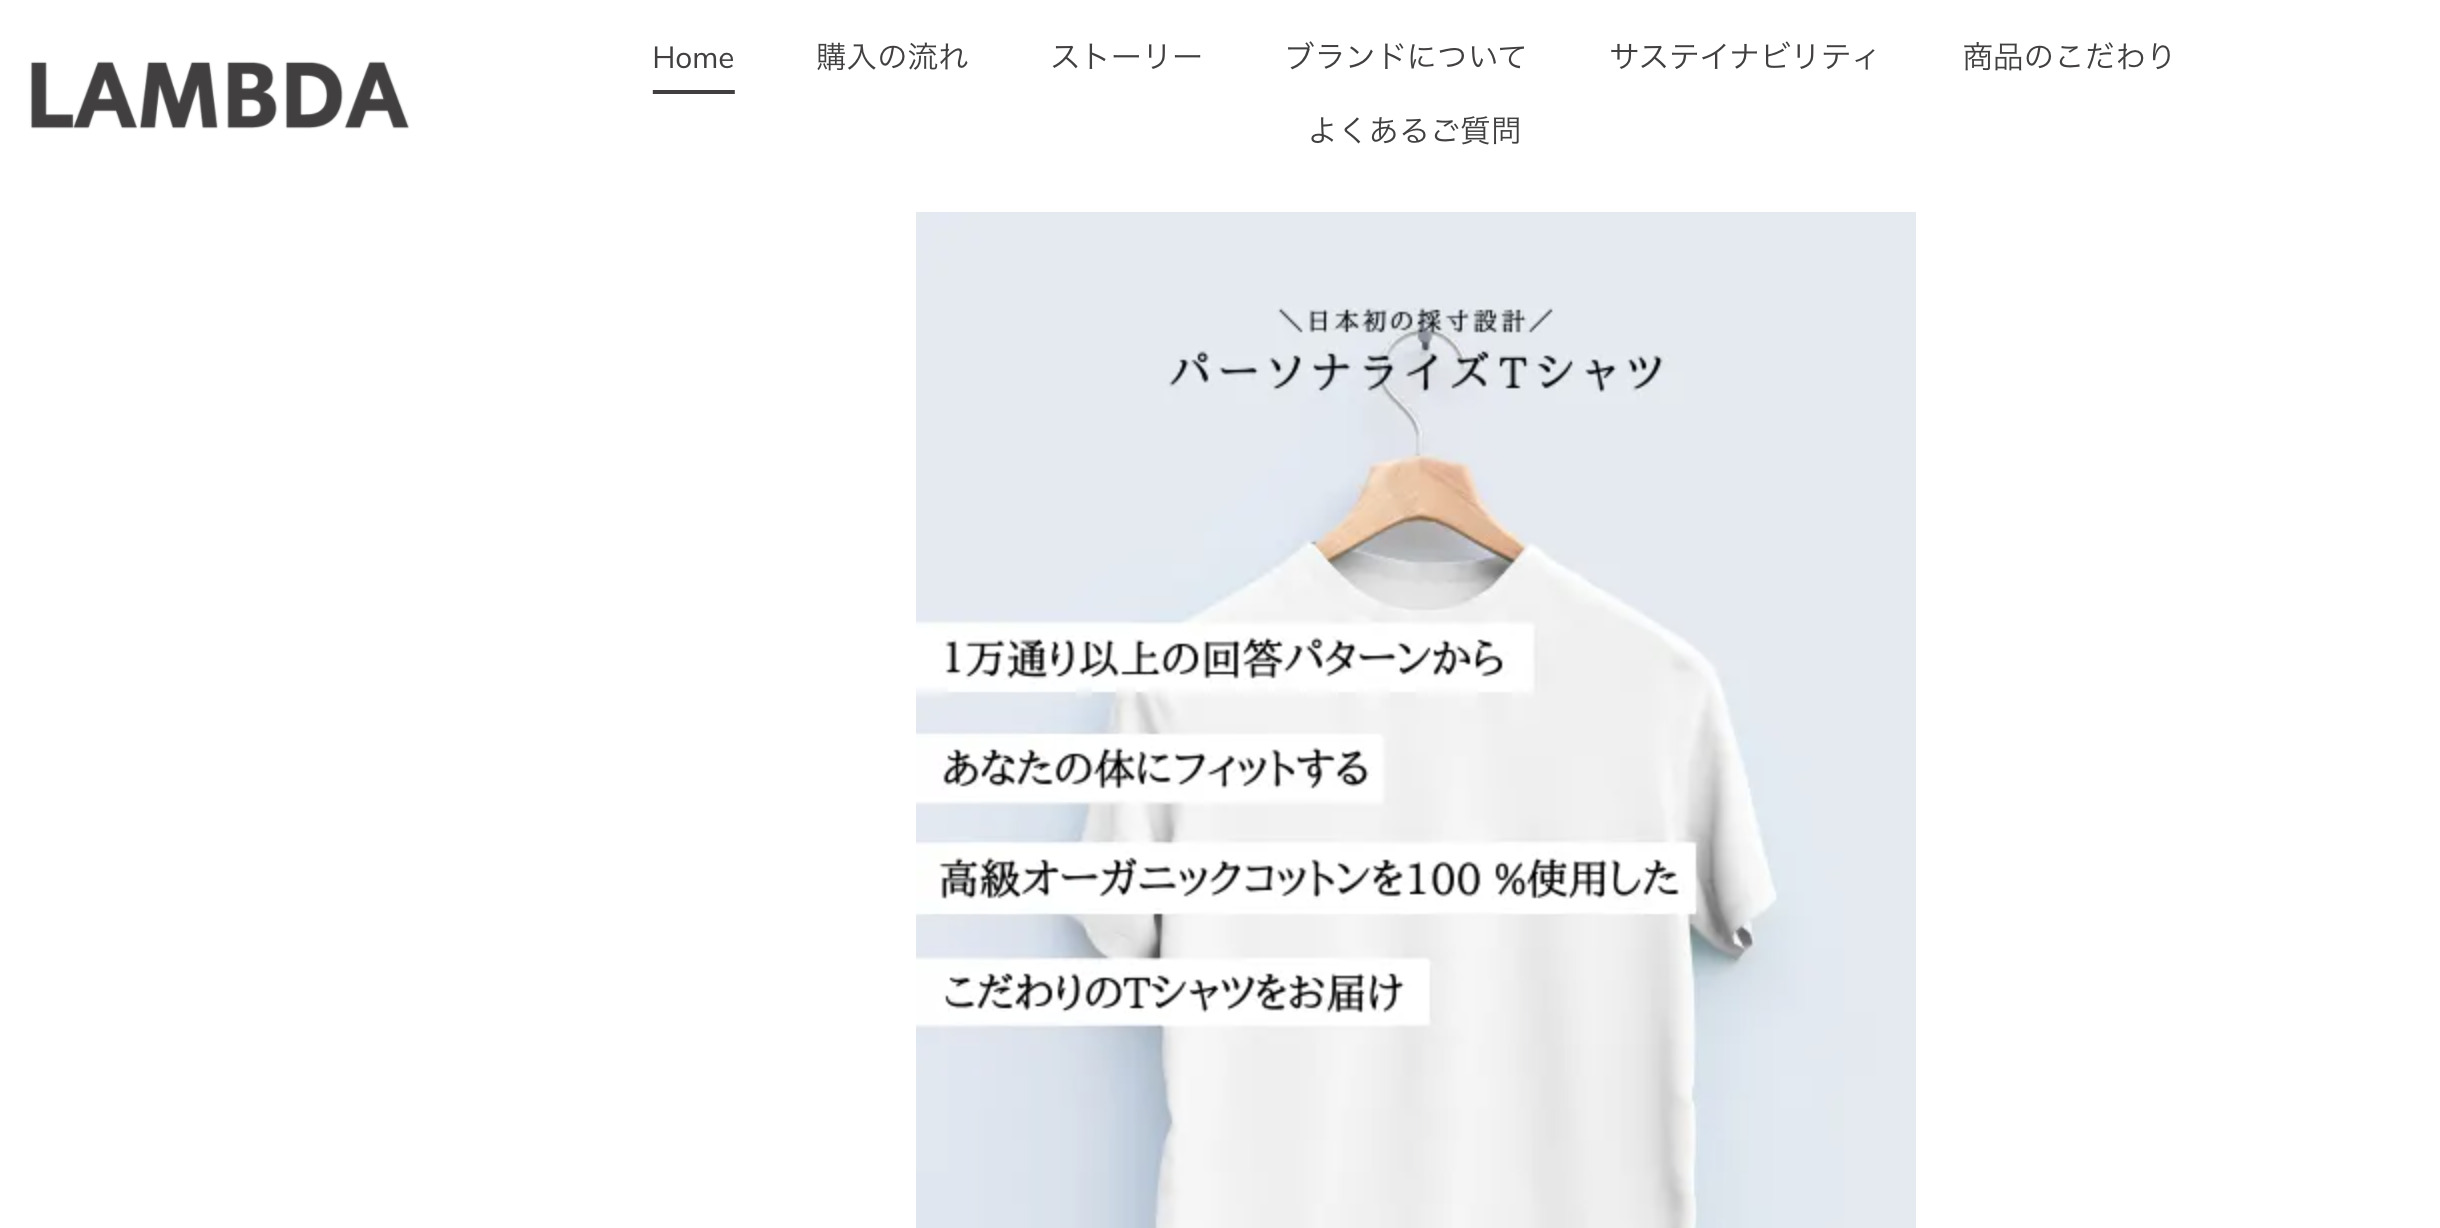Screen dimensions: 2440x1228
Task: Click the 日本初の採寸設計 subtitle text
Action: point(1416,321)
